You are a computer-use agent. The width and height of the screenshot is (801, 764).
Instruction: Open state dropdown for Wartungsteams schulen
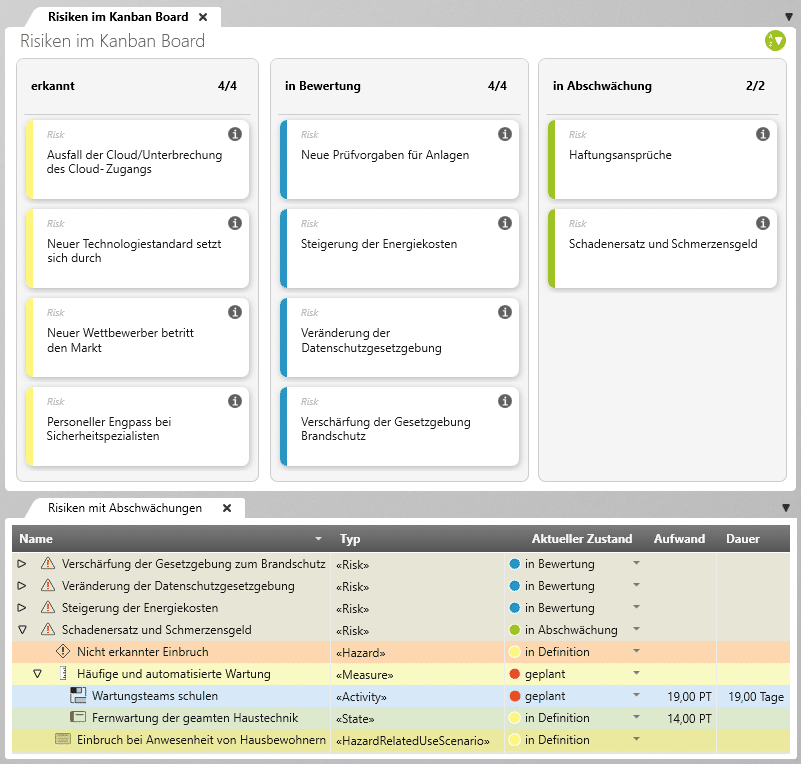tap(636, 696)
